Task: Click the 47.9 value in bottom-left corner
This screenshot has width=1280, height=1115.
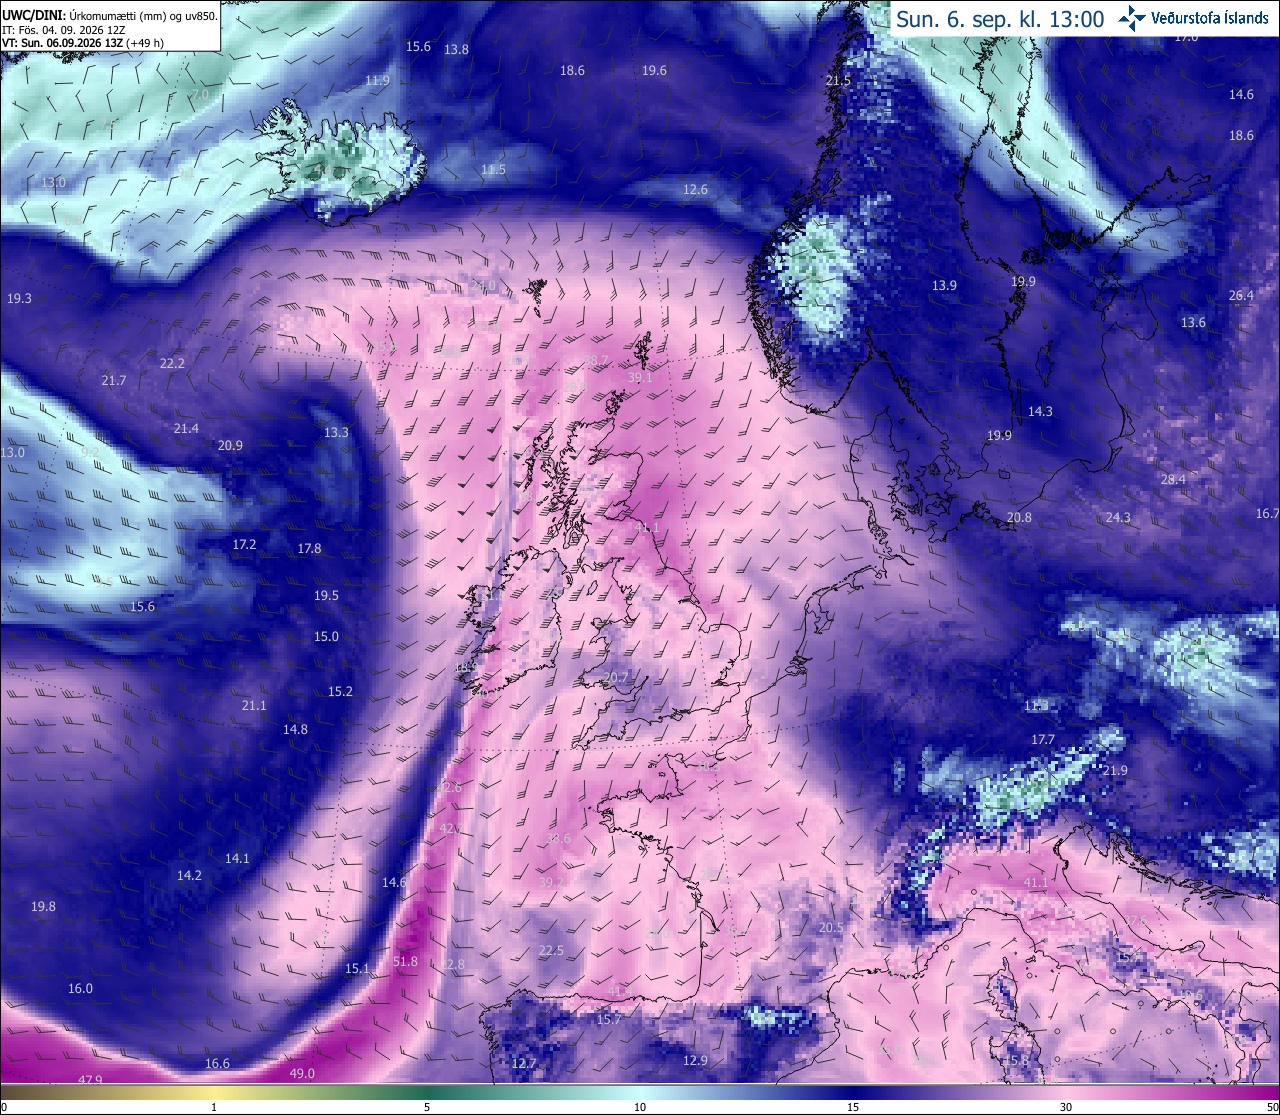Action: pos(90,1080)
